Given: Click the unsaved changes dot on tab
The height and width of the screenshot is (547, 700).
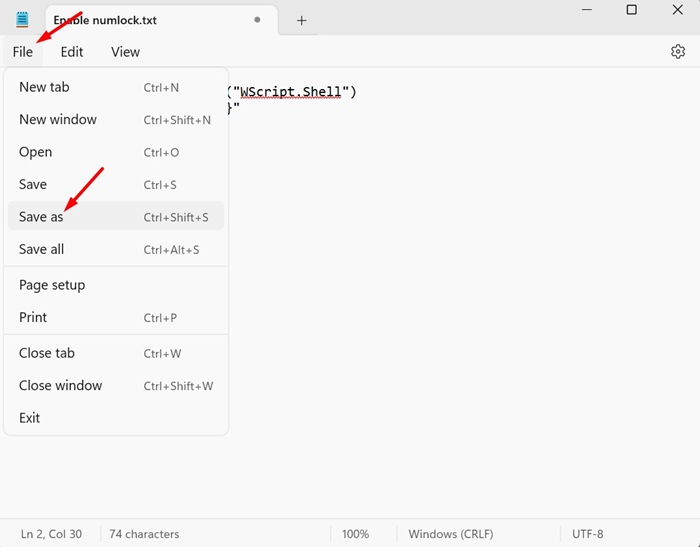Looking at the screenshot, I should click(x=257, y=20).
